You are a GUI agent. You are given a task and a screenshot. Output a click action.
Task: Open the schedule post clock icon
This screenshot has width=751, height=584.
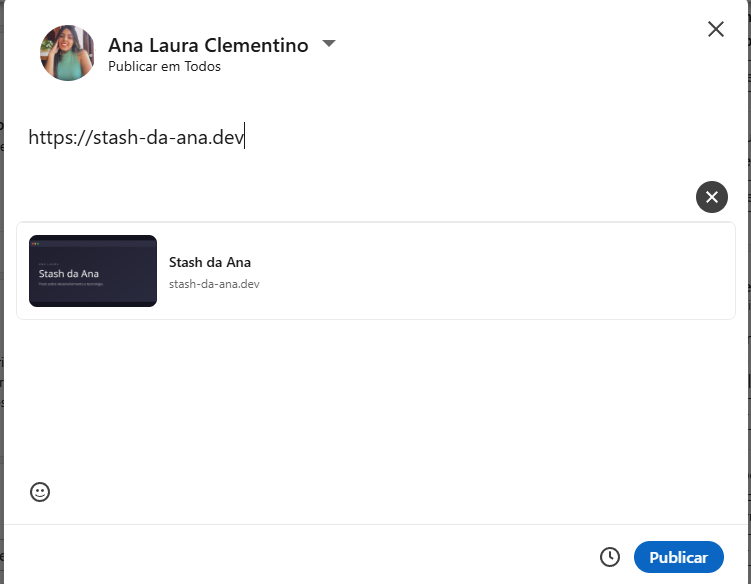click(610, 557)
